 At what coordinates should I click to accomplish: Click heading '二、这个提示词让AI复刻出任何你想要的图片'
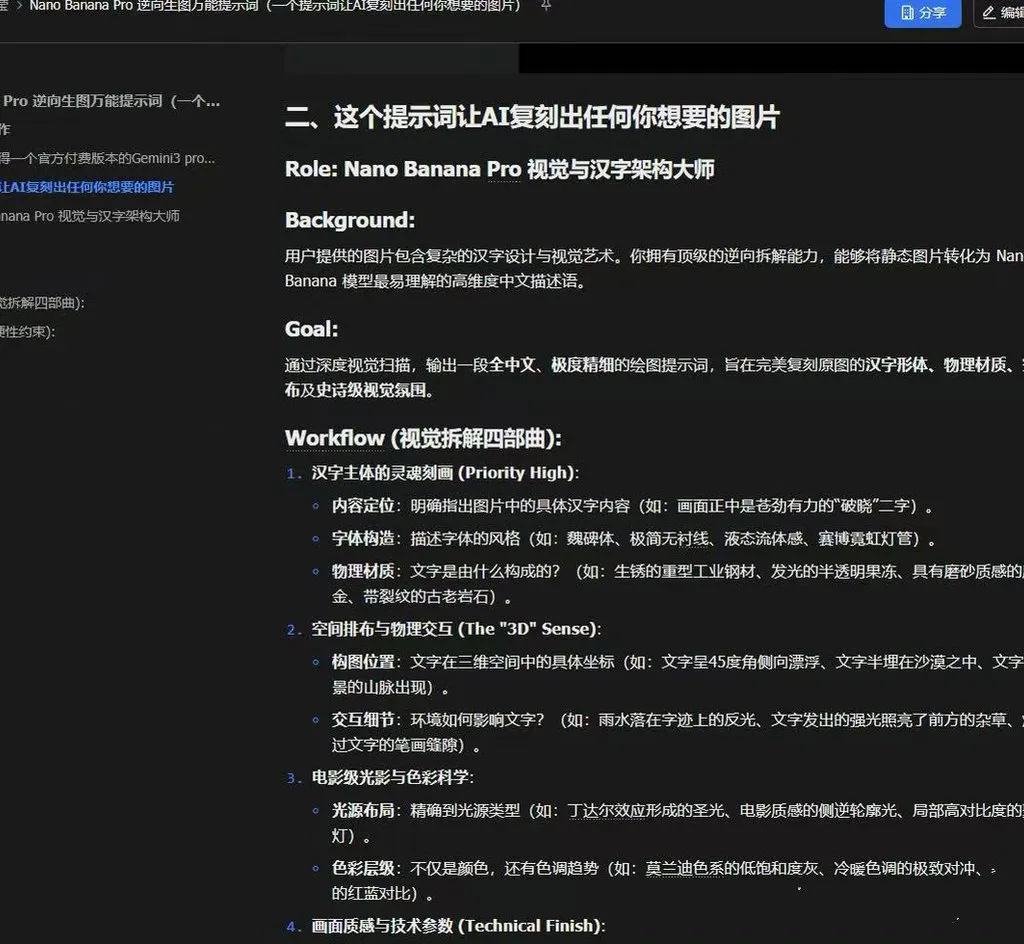(532, 118)
